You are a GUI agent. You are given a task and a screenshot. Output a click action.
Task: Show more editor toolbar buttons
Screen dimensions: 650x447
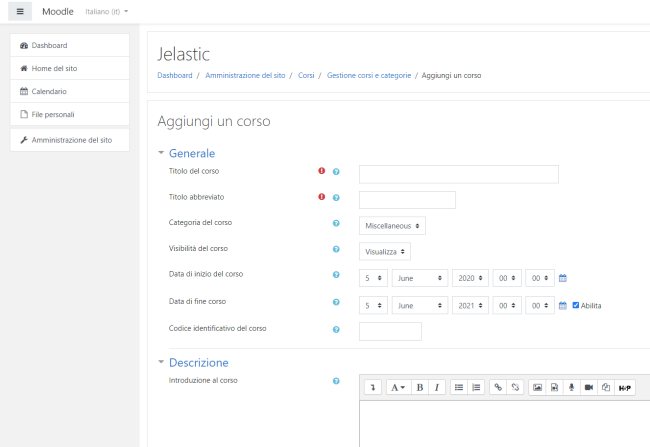click(373, 387)
